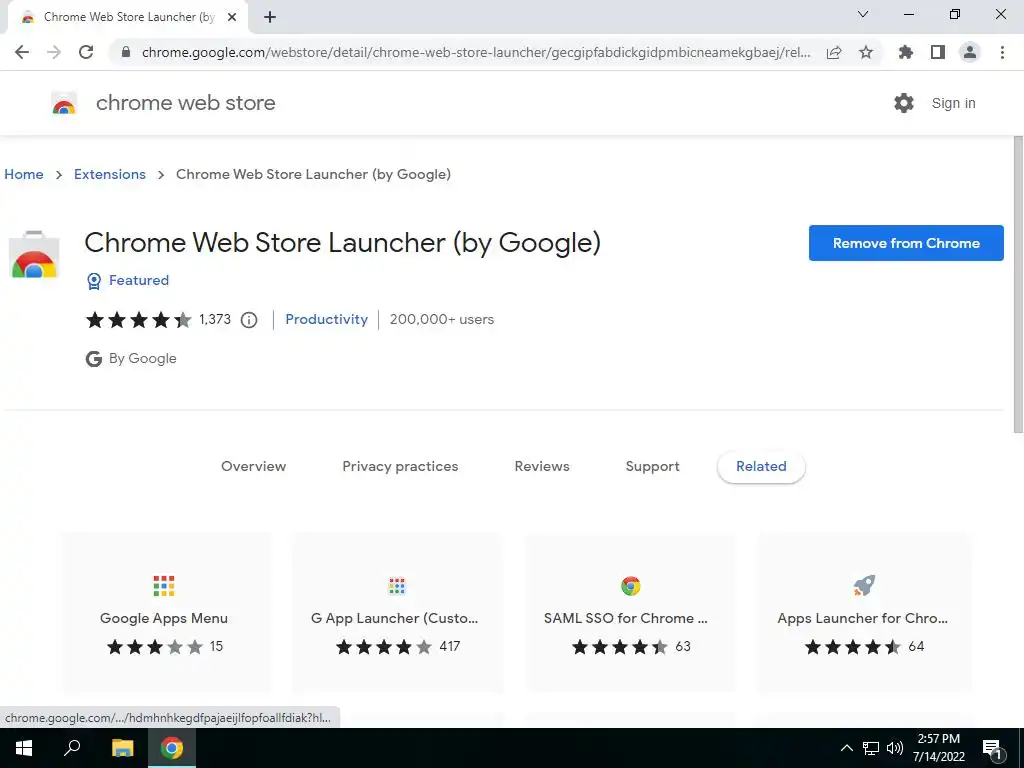
Task: Open the tab search dropdown arrow
Action: [x=863, y=14]
